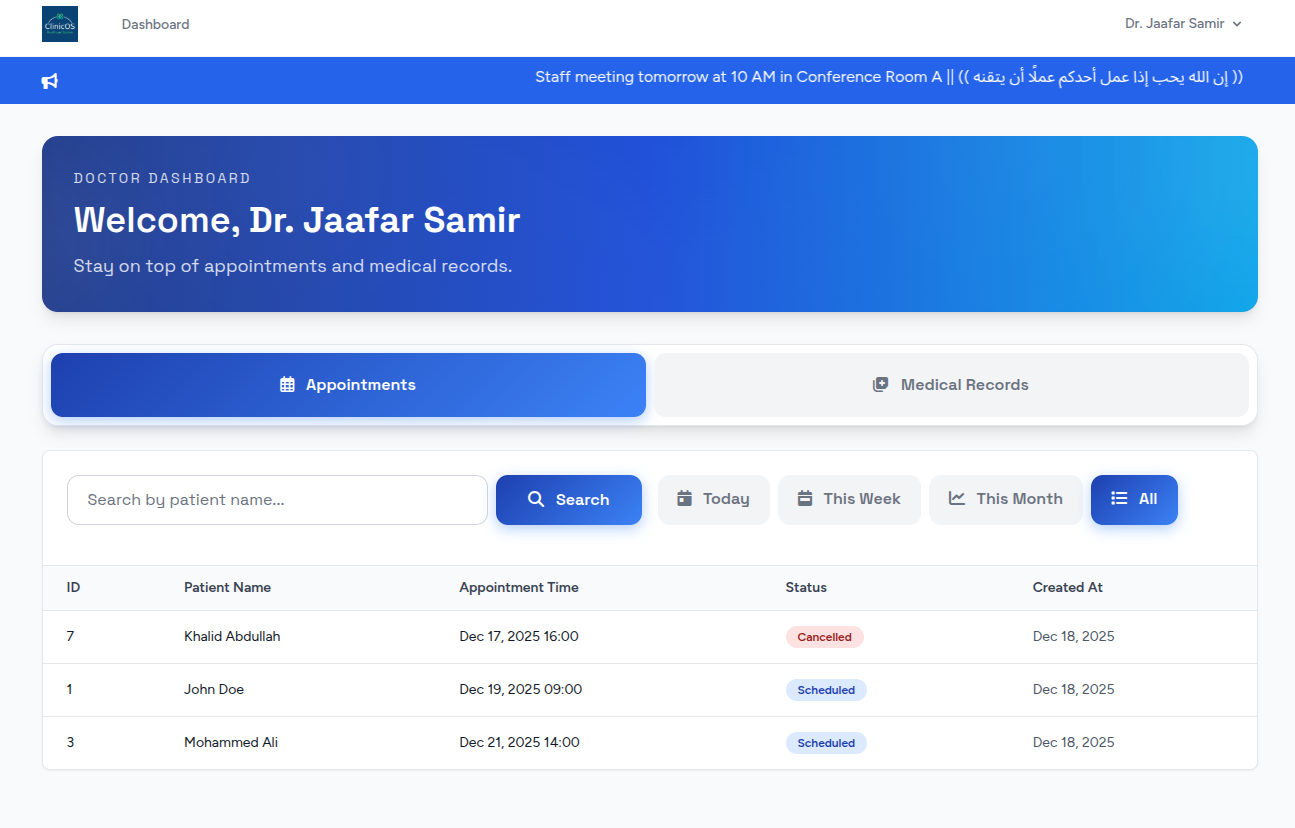The height and width of the screenshot is (828, 1295).
Task: Expand the Dr. Jaafar Samir user menu
Action: 1182,24
